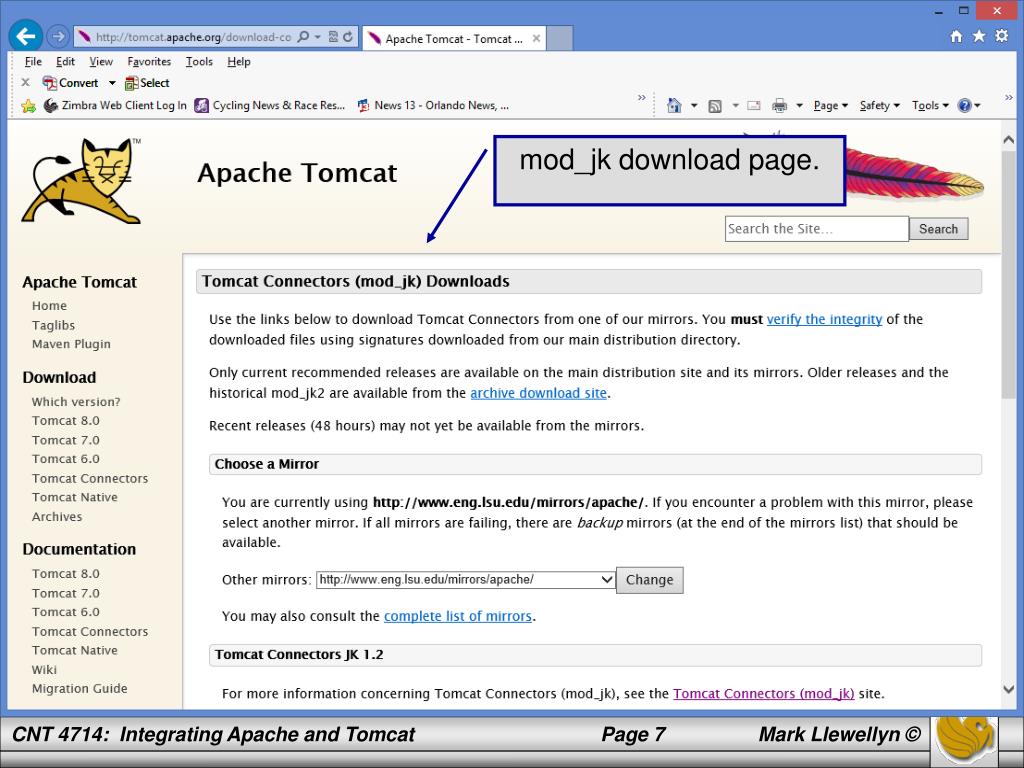
Task: Open the Page command dropdown
Action: [x=830, y=105]
